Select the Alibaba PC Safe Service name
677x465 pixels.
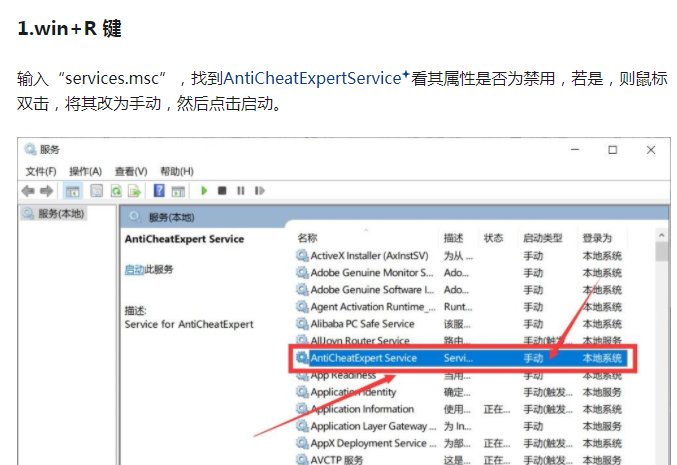pyautogui.click(x=362, y=323)
